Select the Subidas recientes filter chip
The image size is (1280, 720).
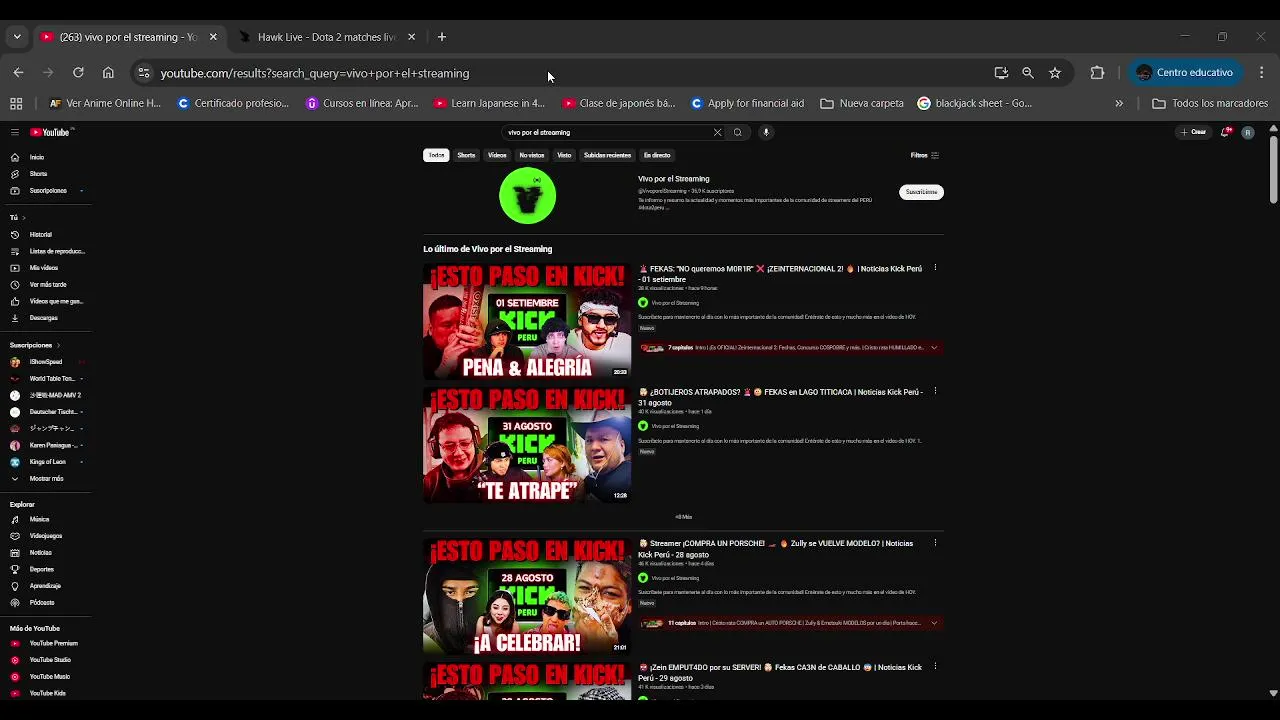coord(607,155)
